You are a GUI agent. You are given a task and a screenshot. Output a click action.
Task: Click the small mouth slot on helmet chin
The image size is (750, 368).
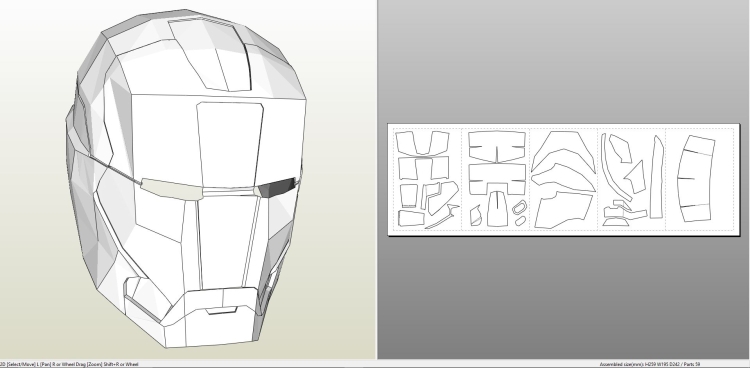tap(221, 311)
